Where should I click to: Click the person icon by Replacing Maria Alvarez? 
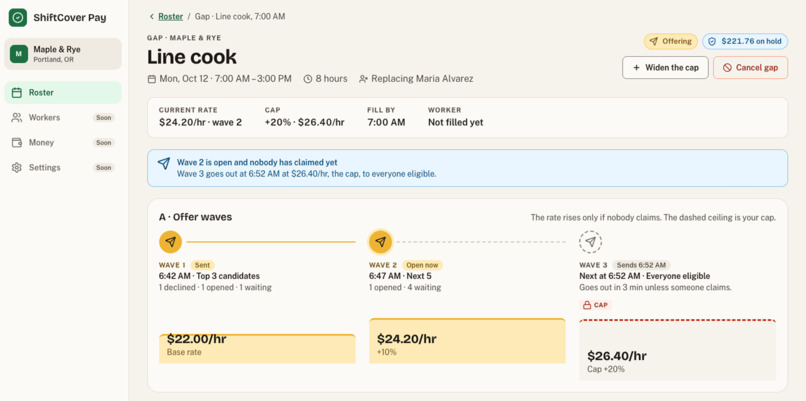pyautogui.click(x=363, y=79)
